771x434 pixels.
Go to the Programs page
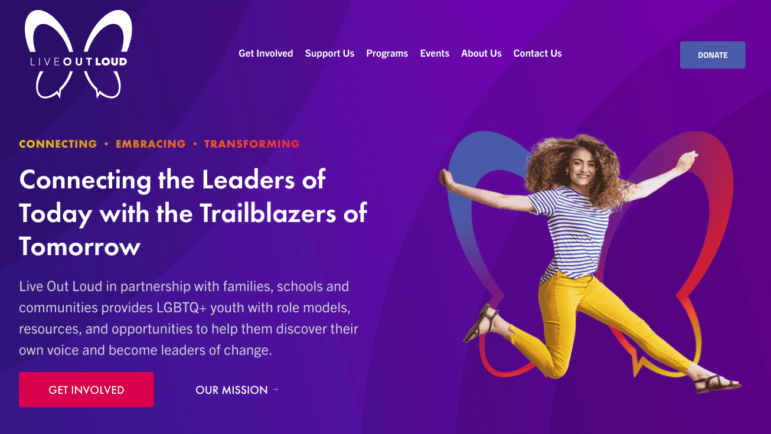point(387,53)
